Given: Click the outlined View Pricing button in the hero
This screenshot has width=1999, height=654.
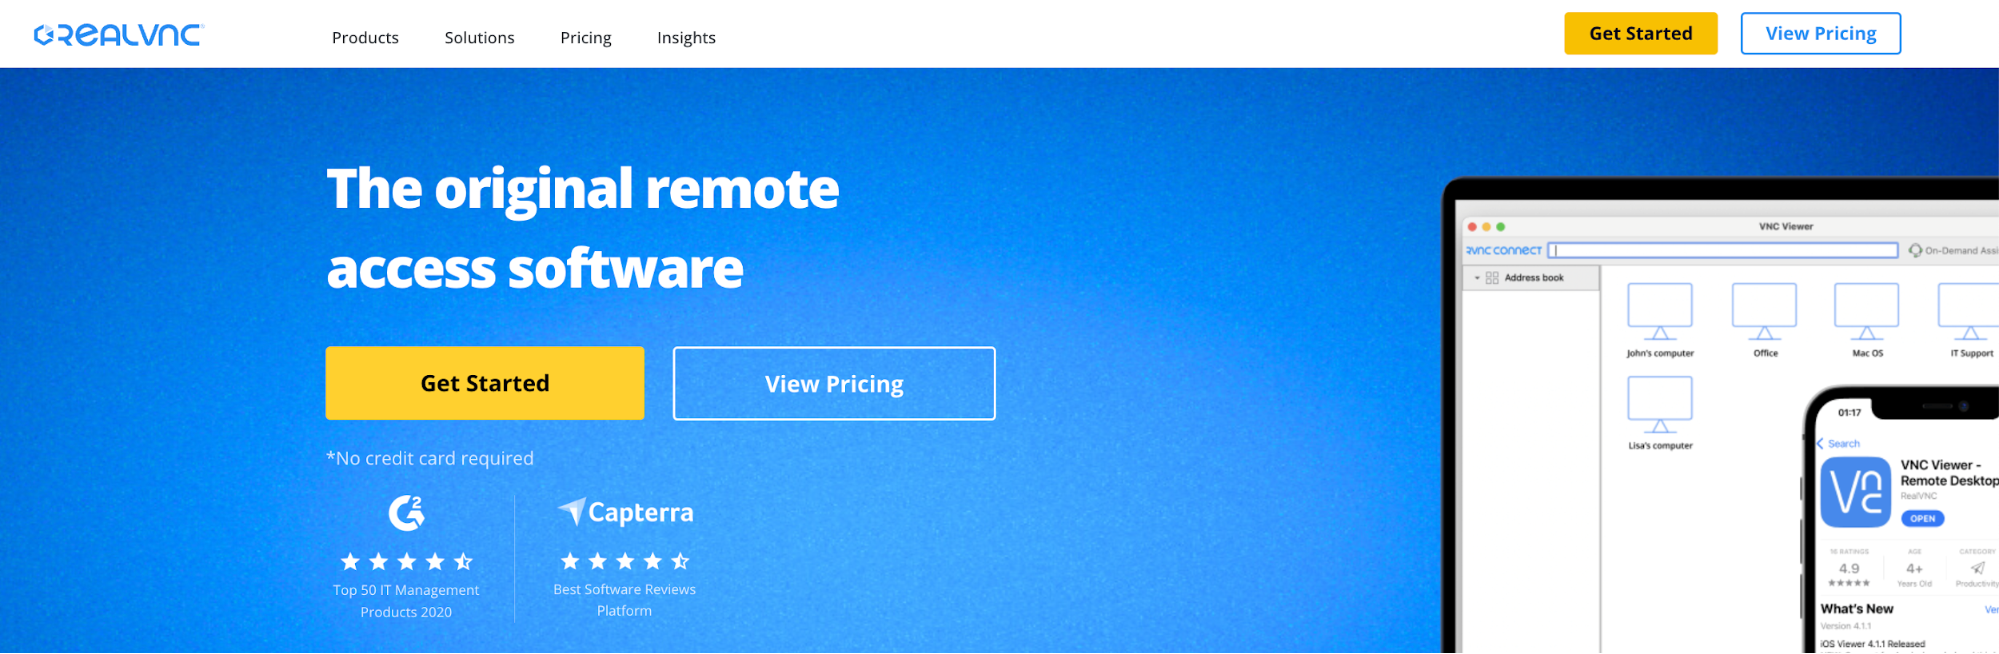Looking at the screenshot, I should pos(834,384).
